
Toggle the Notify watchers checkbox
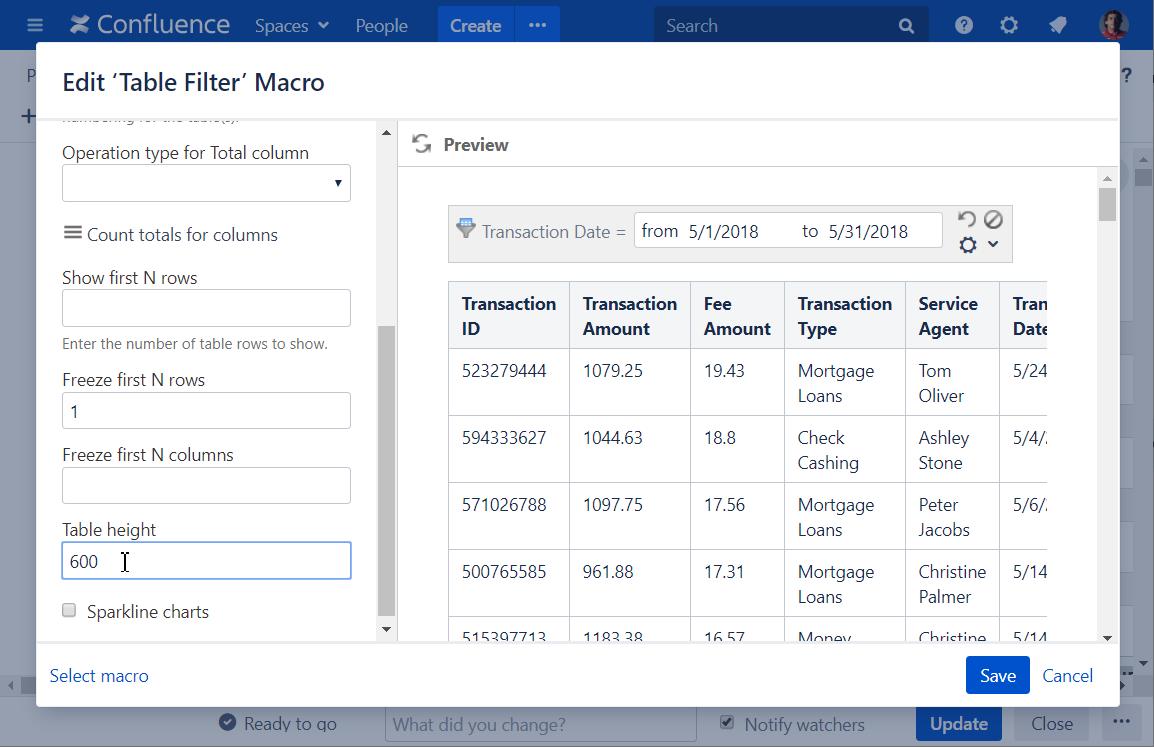pos(728,723)
